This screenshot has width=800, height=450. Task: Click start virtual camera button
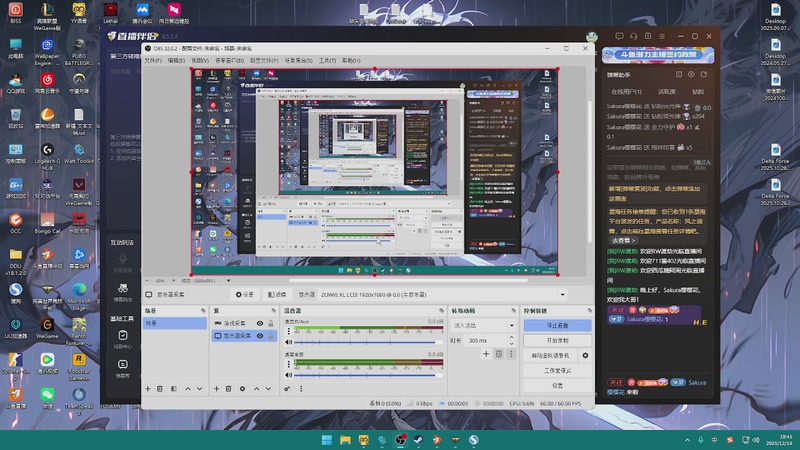pyautogui.click(x=551, y=355)
